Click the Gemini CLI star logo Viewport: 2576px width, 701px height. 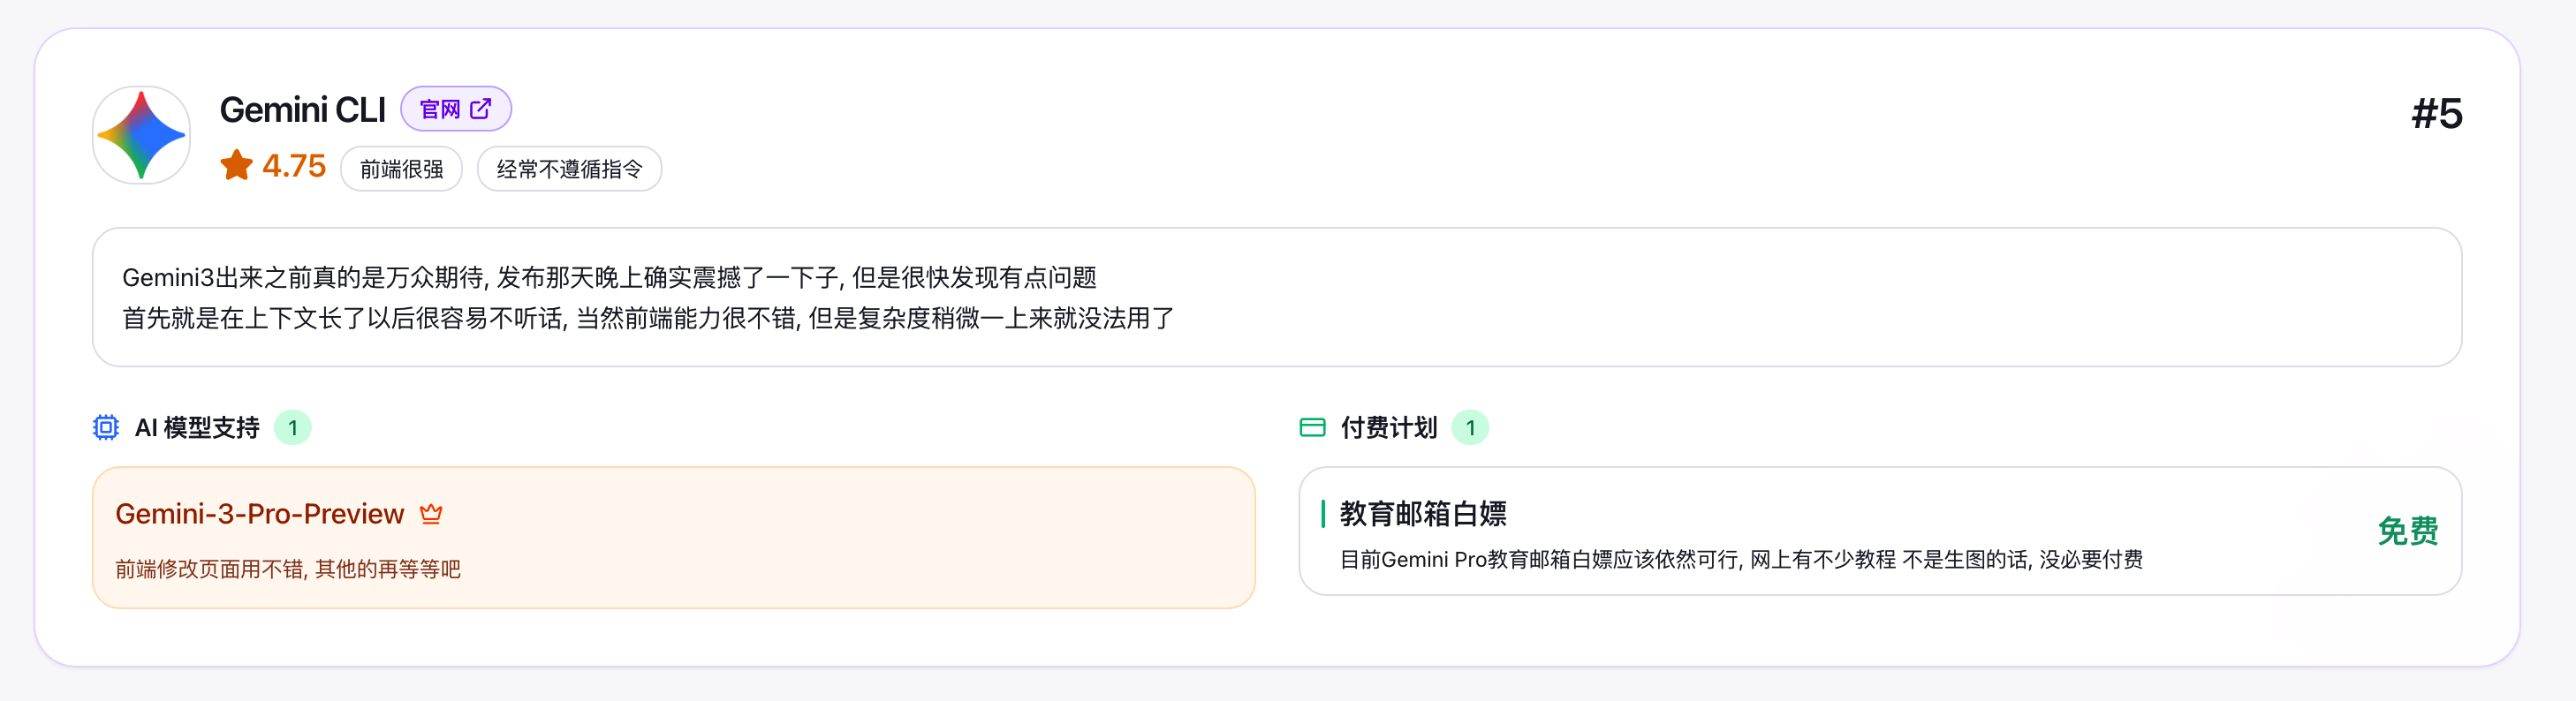pos(141,135)
